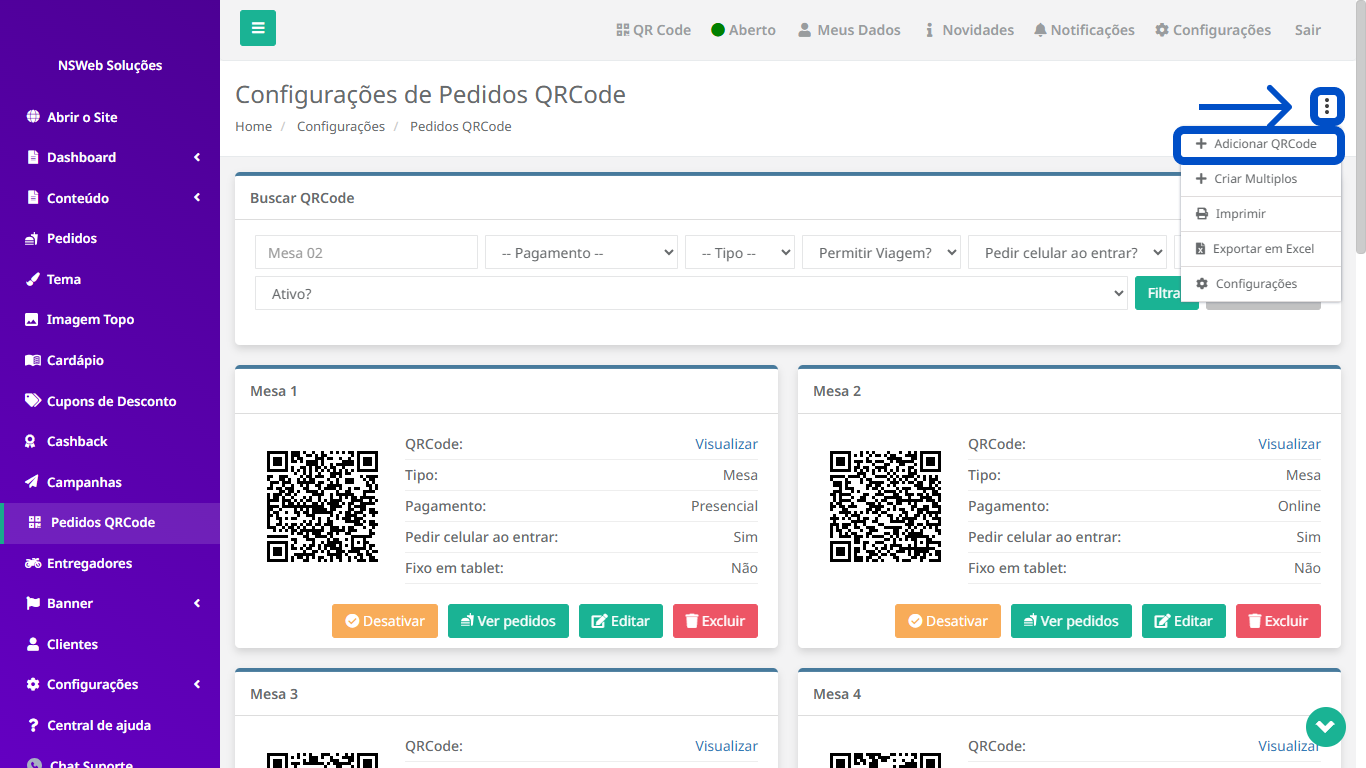This screenshot has width=1366, height=768.
Task: Click Visualizar link on Mesa 1 card
Action: pyautogui.click(x=727, y=444)
